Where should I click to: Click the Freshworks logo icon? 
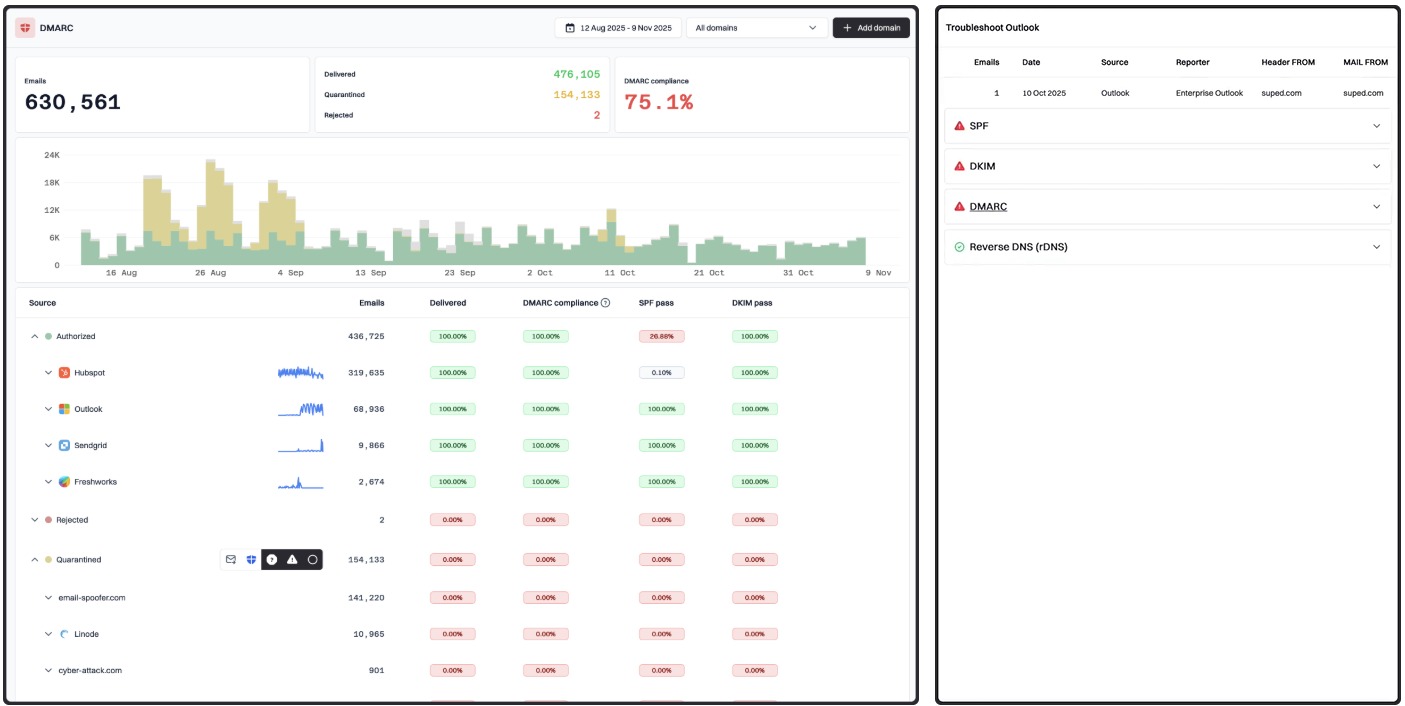click(x=64, y=482)
